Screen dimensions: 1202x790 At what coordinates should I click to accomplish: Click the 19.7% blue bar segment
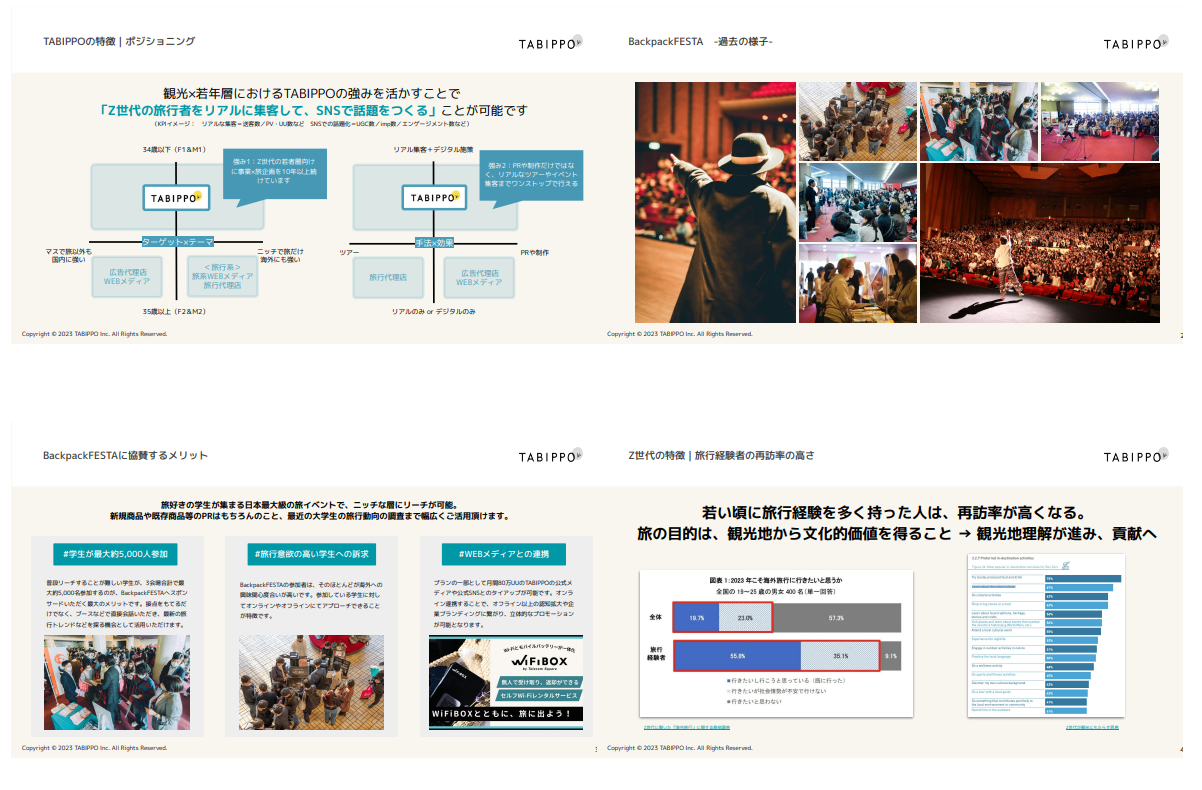point(696,618)
